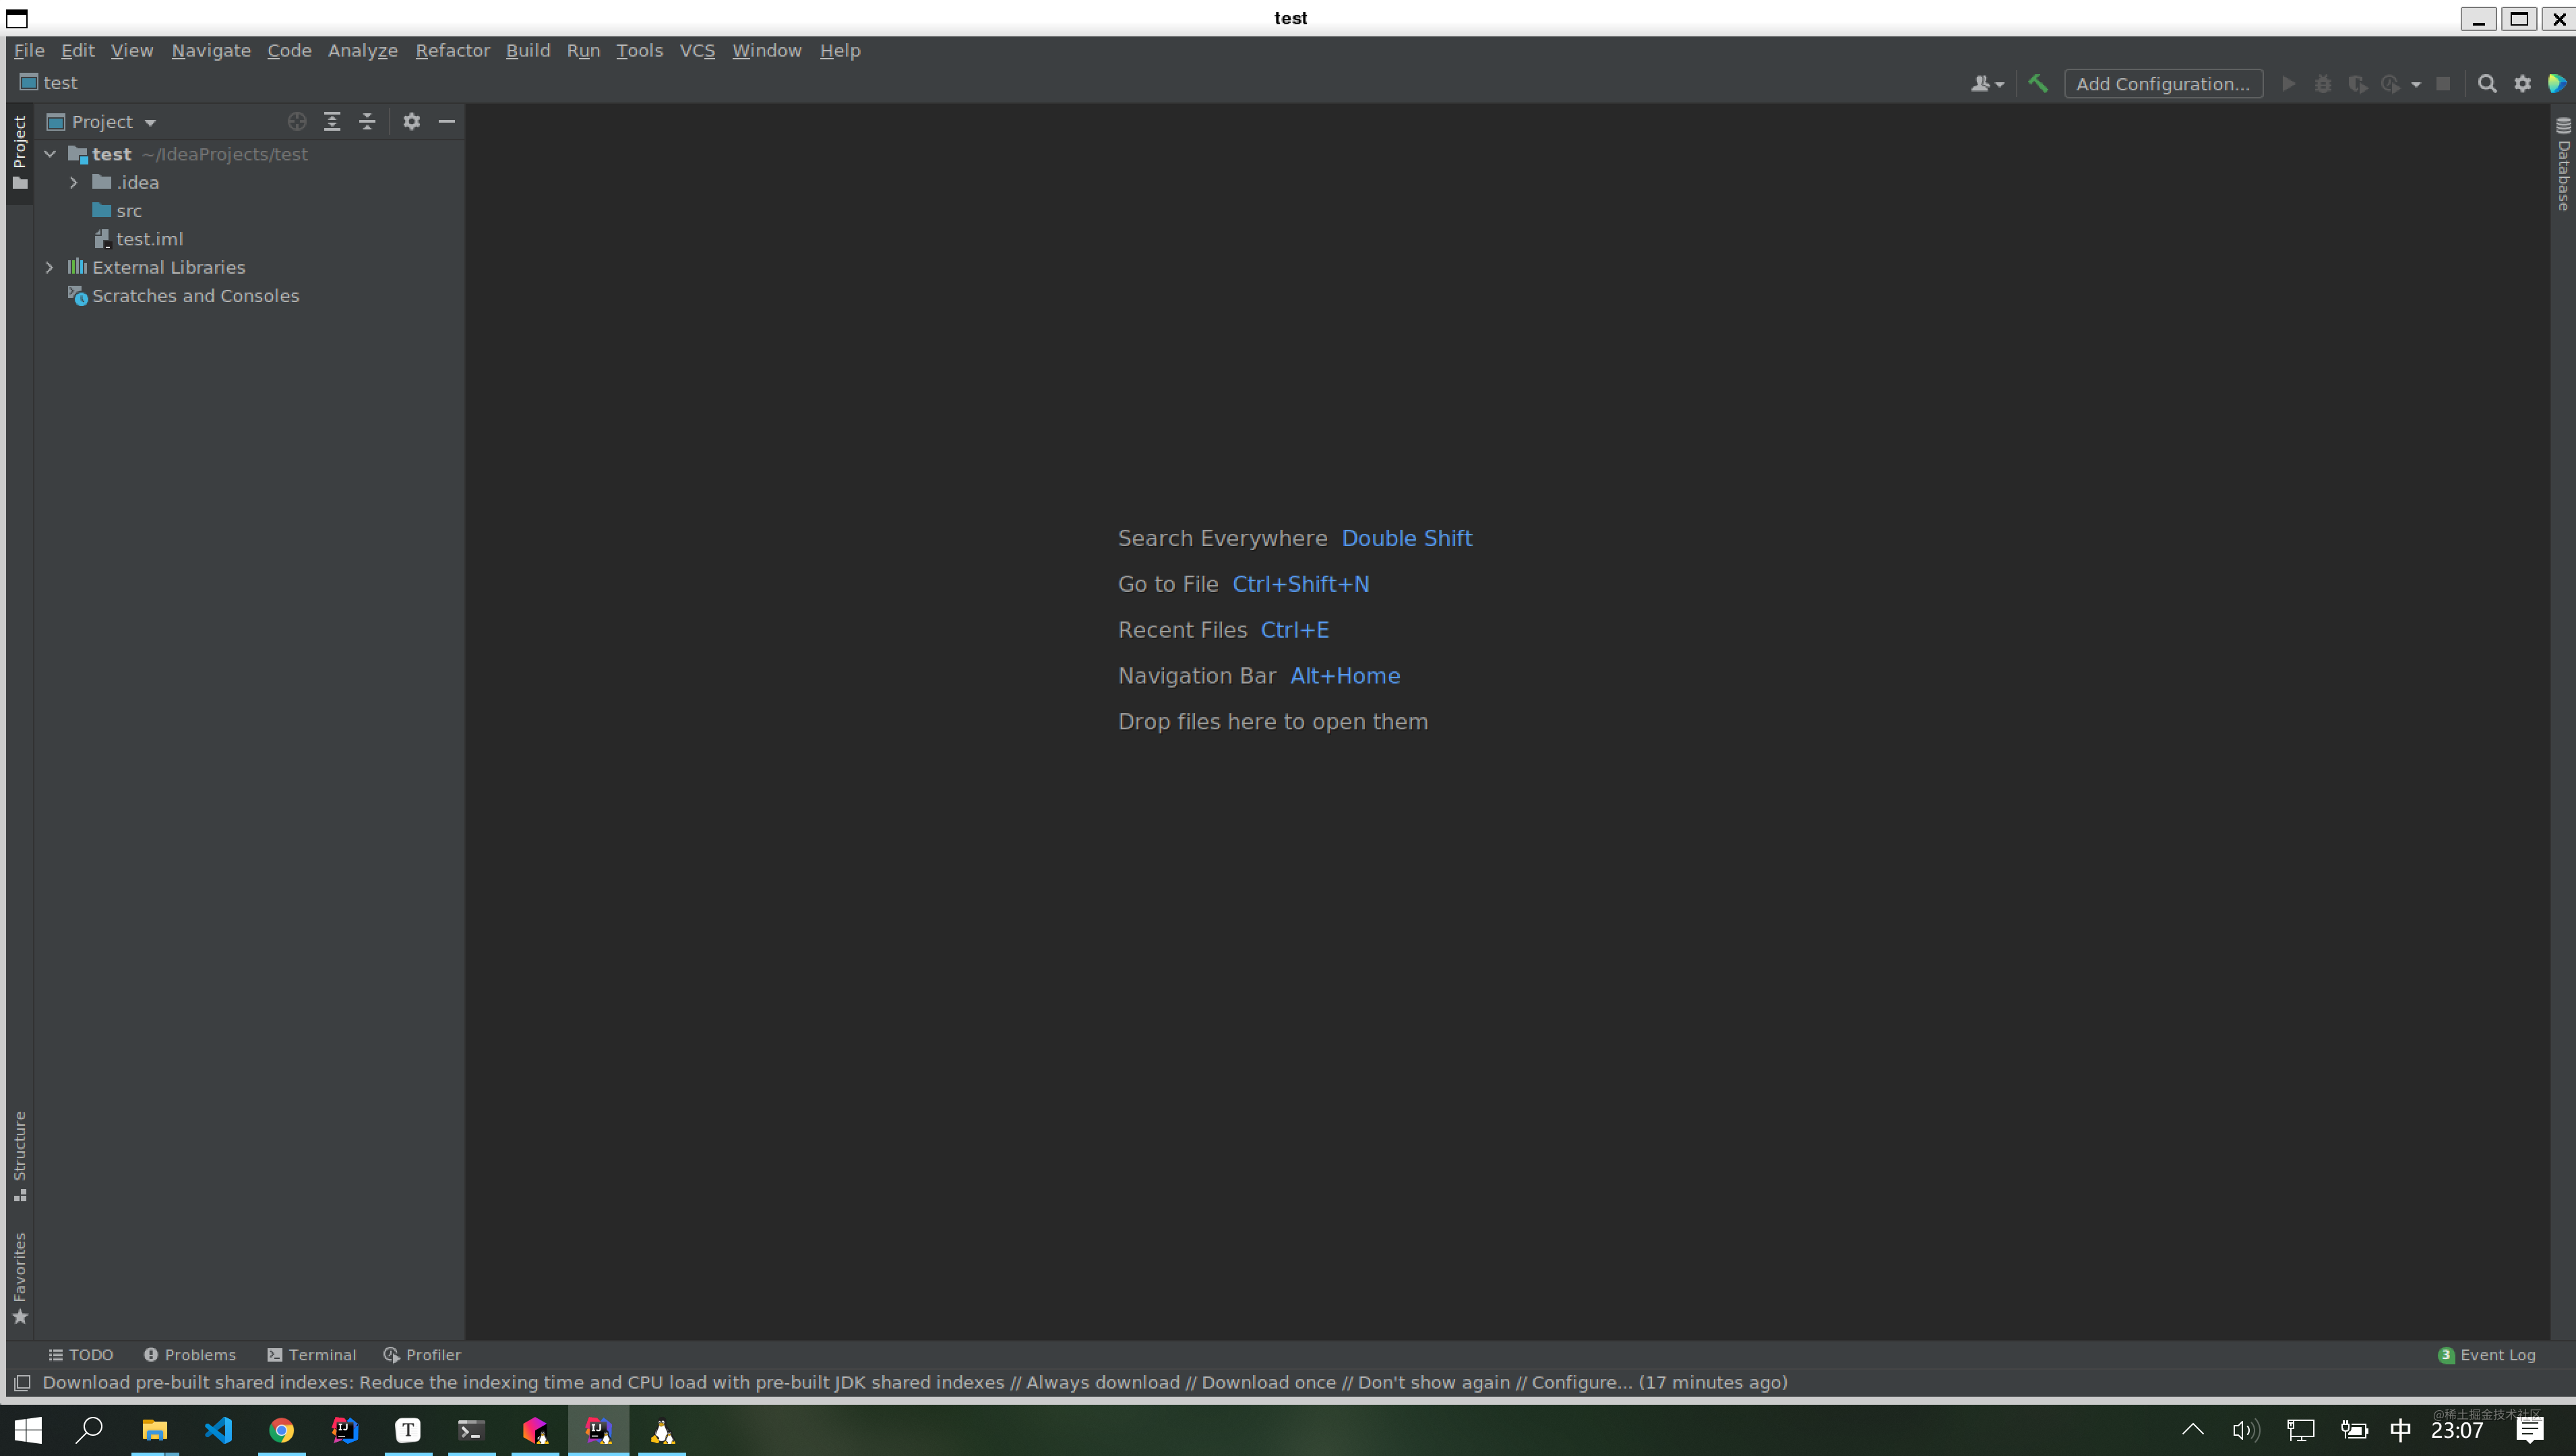The height and width of the screenshot is (1456, 2576).
Task: Click the Run with Coverage icon
Action: (2357, 84)
